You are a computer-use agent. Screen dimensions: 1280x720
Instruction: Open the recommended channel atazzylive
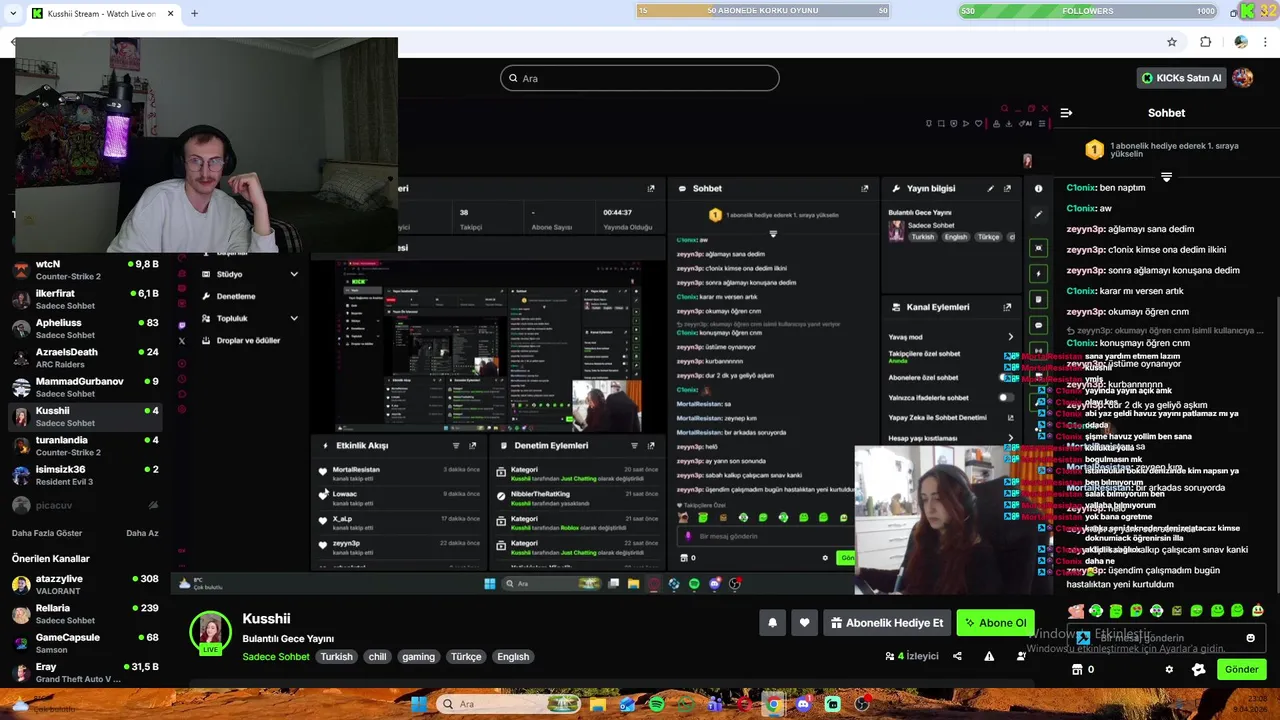(85, 585)
